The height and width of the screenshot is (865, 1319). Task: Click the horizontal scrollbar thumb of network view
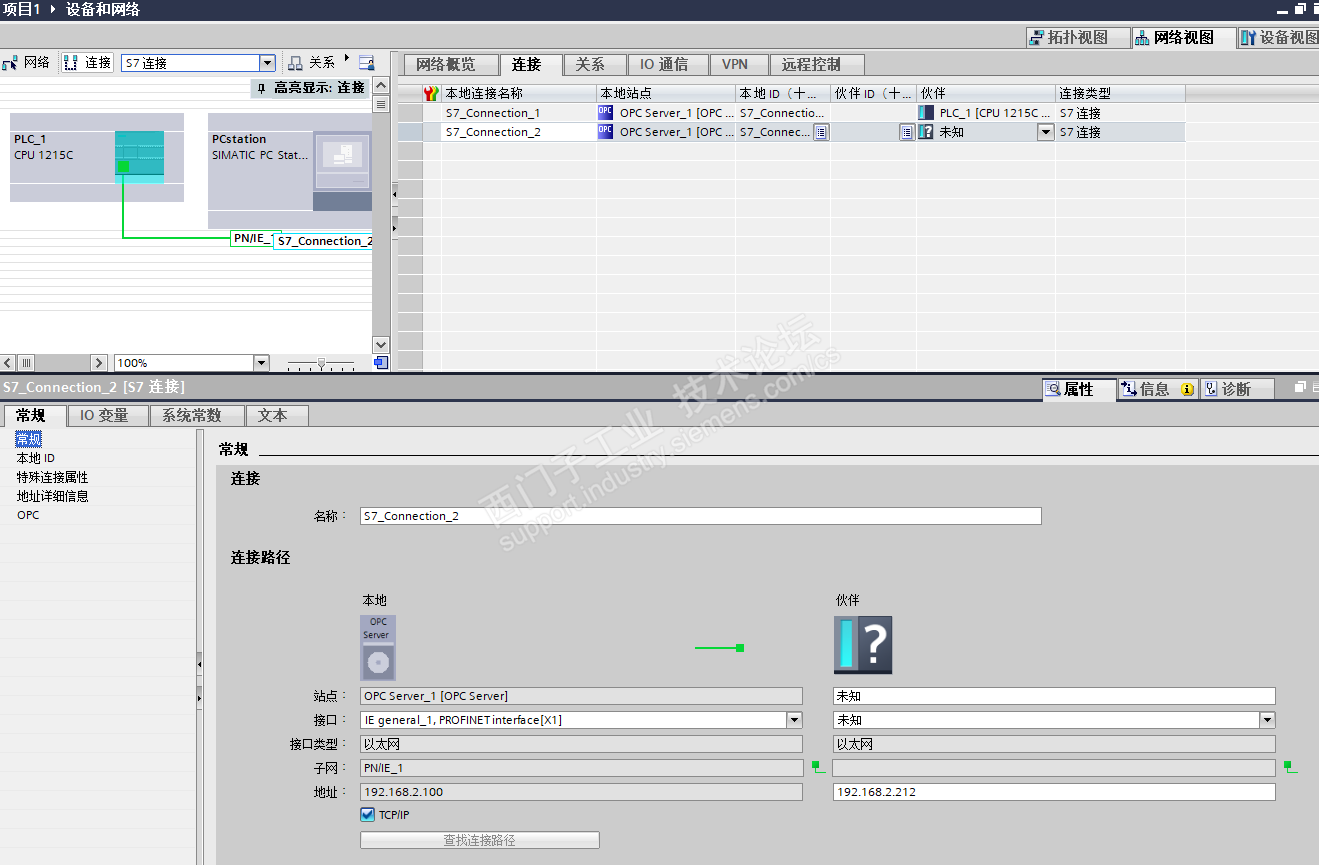pos(27,363)
